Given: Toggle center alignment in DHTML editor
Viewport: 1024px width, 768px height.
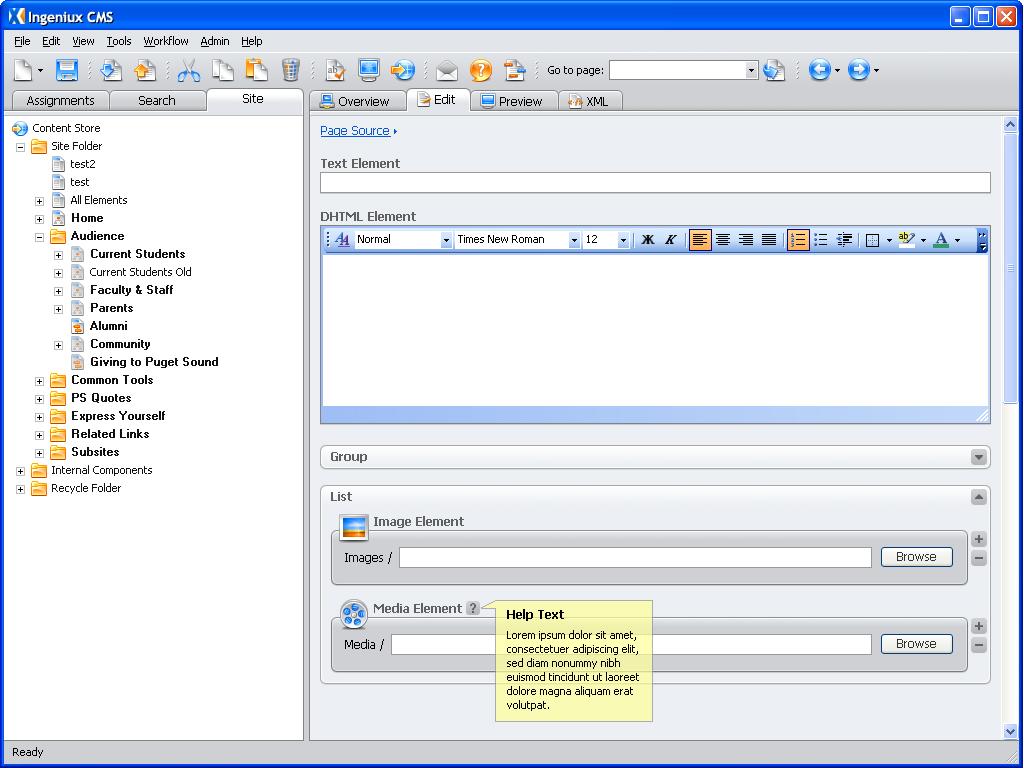Looking at the screenshot, I should [723, 240].
